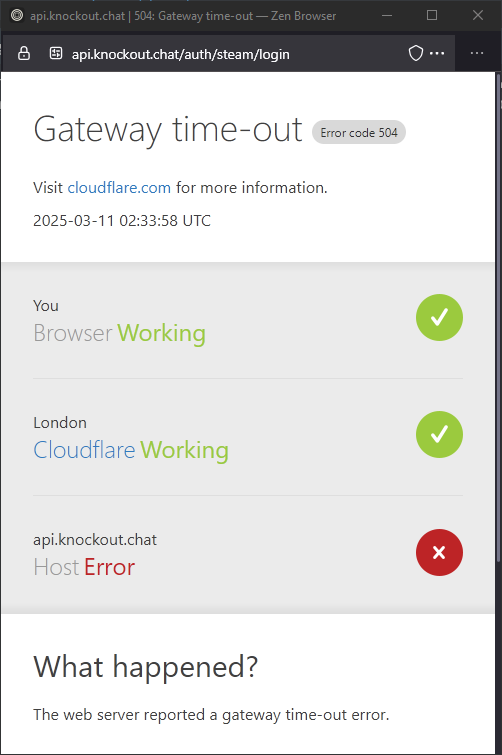Open the tracking protection shield icon
Image resolution: width=502 pixels, height=755 pixels.
(x=416, y=53)
